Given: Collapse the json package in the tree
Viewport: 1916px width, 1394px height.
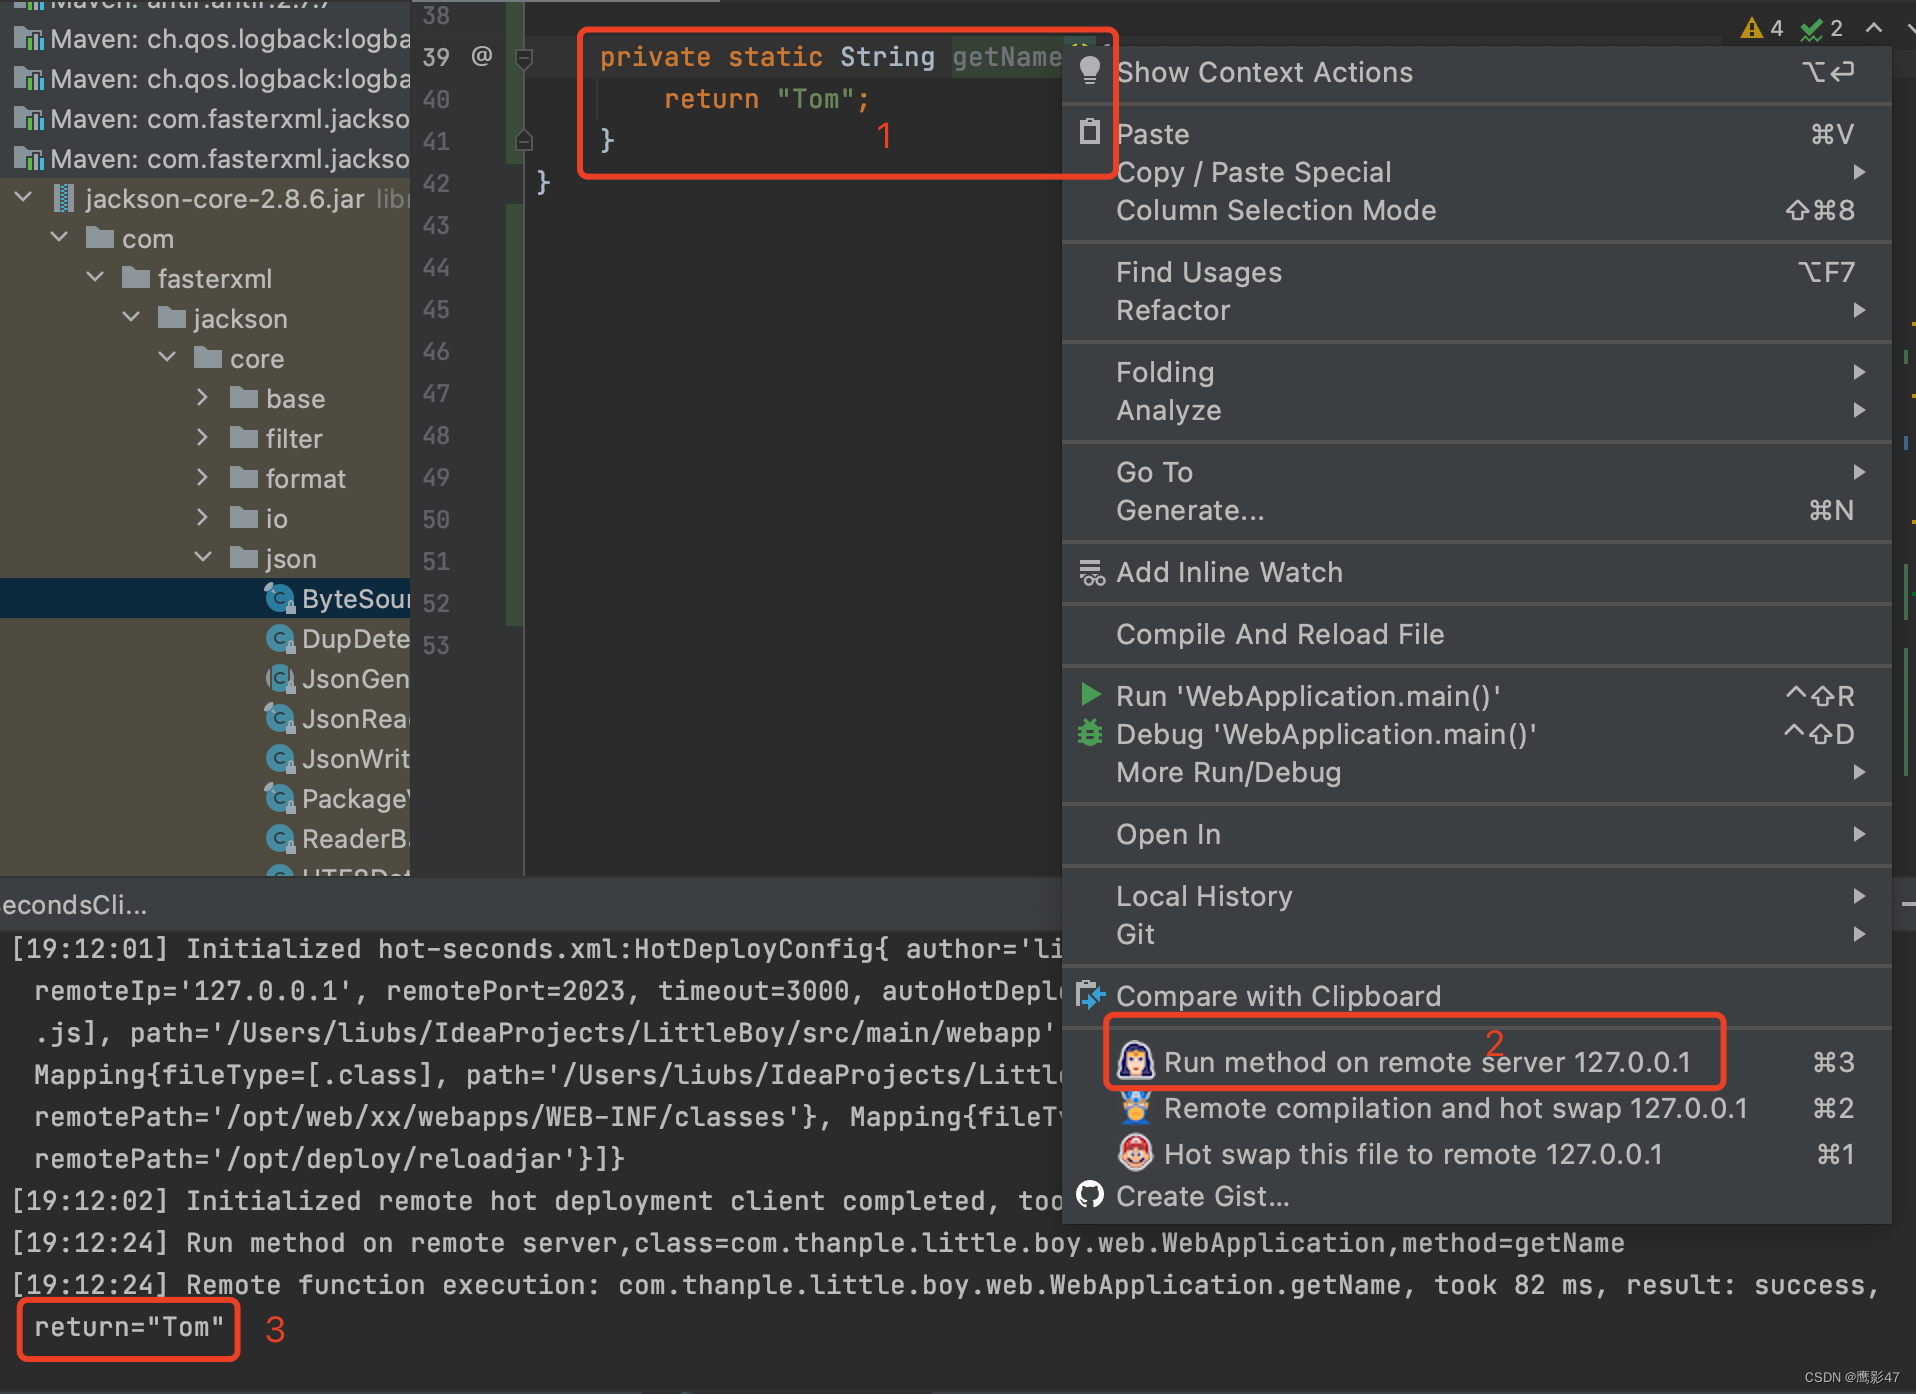Looking at the screenshot, I should (x=204, y=557).
